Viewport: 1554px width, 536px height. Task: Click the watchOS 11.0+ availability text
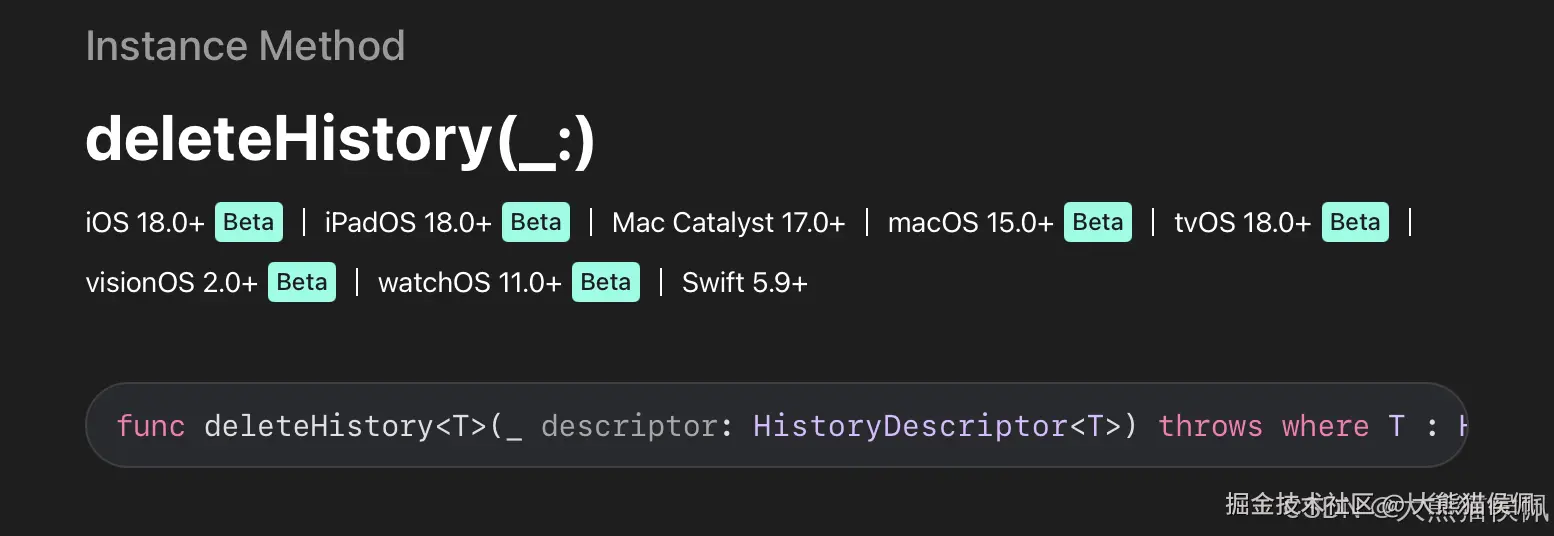tap(469, 283)
